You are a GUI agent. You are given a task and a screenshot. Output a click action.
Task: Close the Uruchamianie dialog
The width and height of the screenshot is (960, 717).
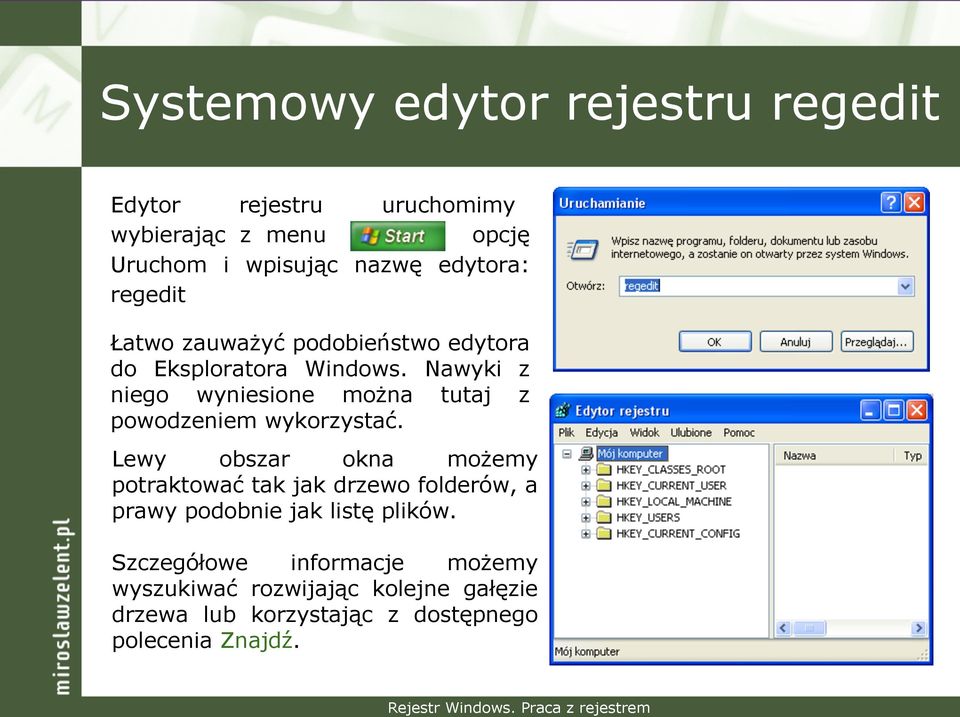pos(914,203)
